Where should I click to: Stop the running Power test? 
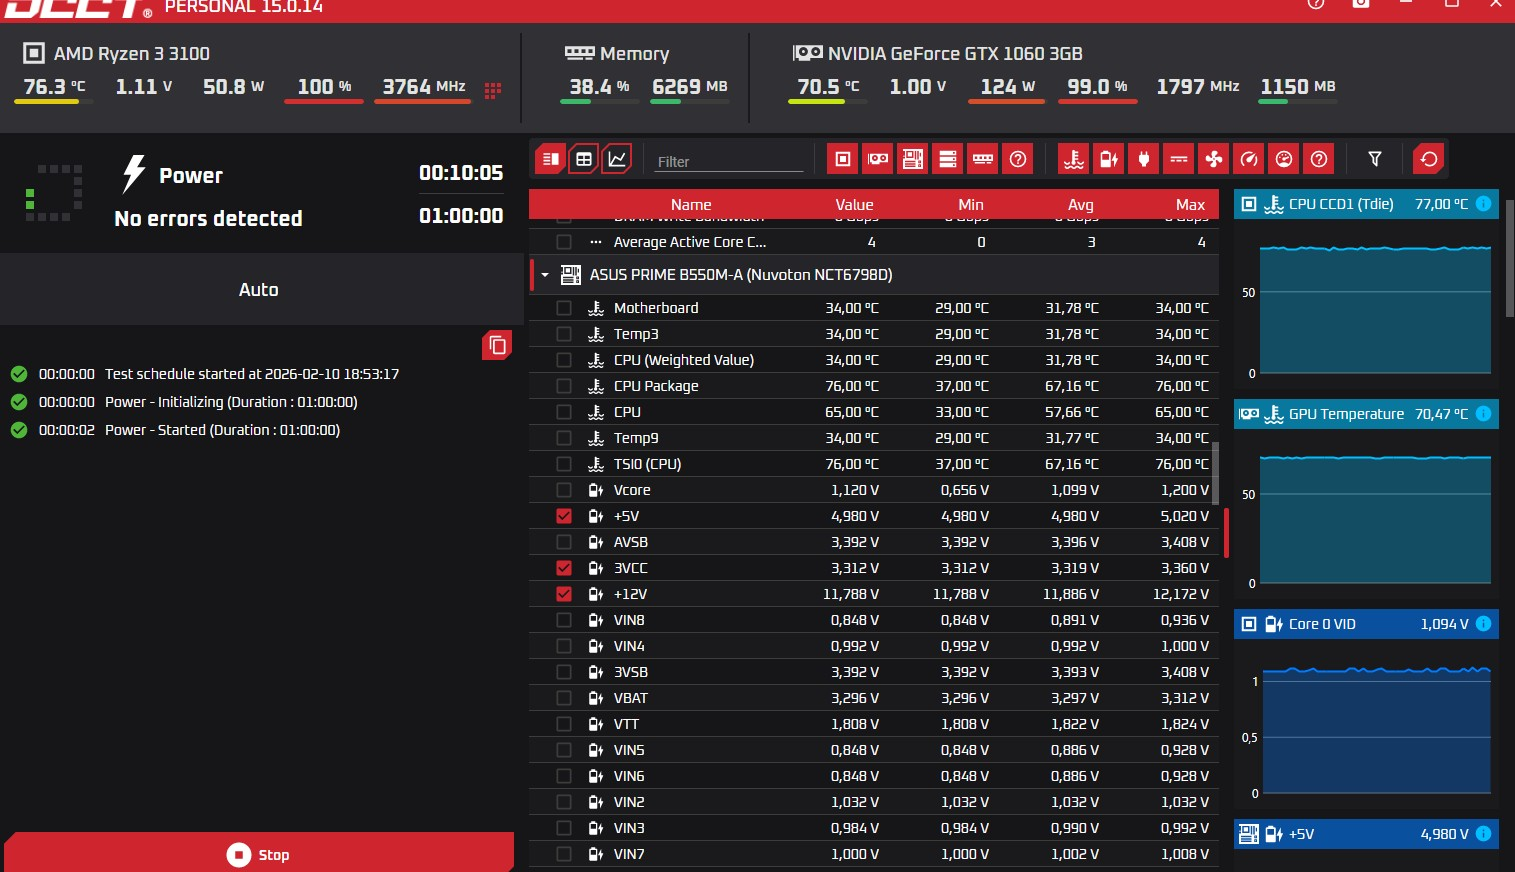tap(259, 854)
